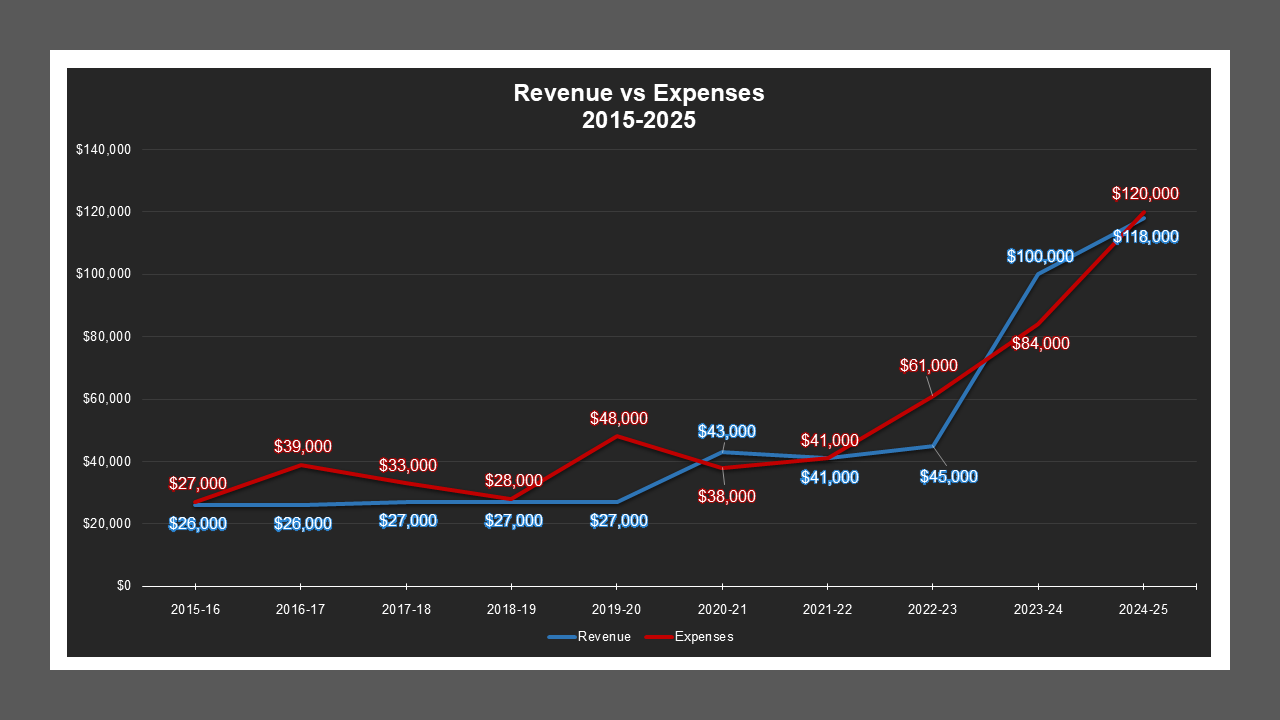
Task: Click the $39,000 expenses data label
Action: point(303,447)
